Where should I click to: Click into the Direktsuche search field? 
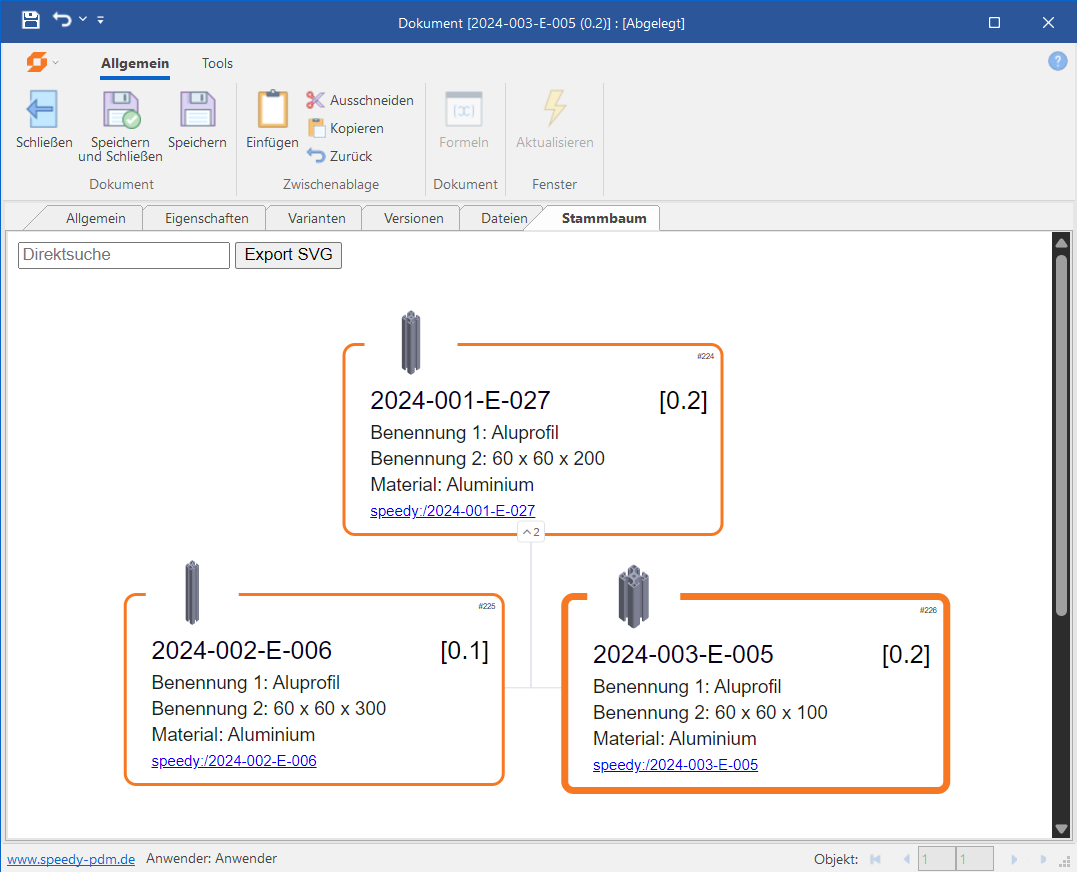pos(124,255)
